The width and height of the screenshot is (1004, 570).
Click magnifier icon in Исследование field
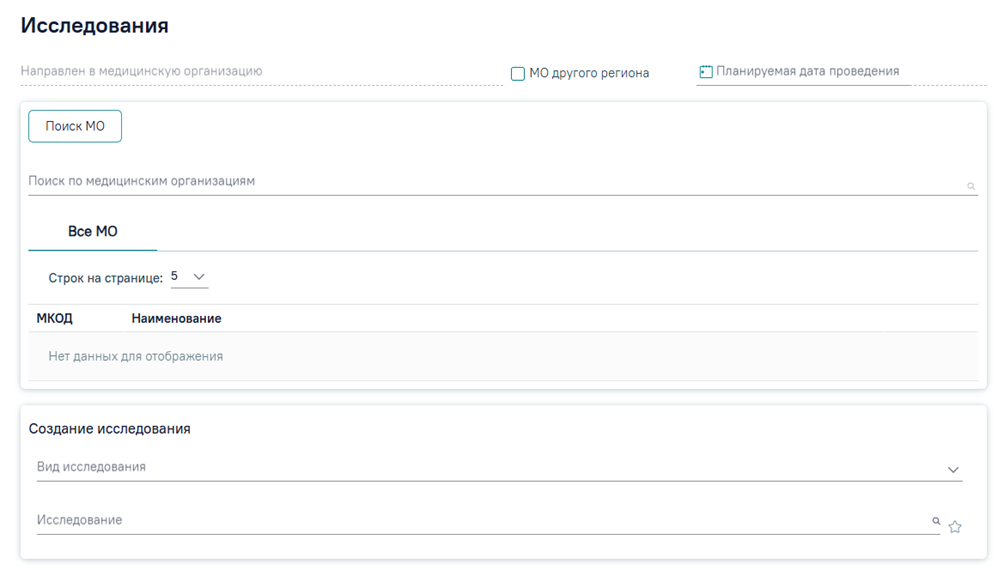[936, 521]
